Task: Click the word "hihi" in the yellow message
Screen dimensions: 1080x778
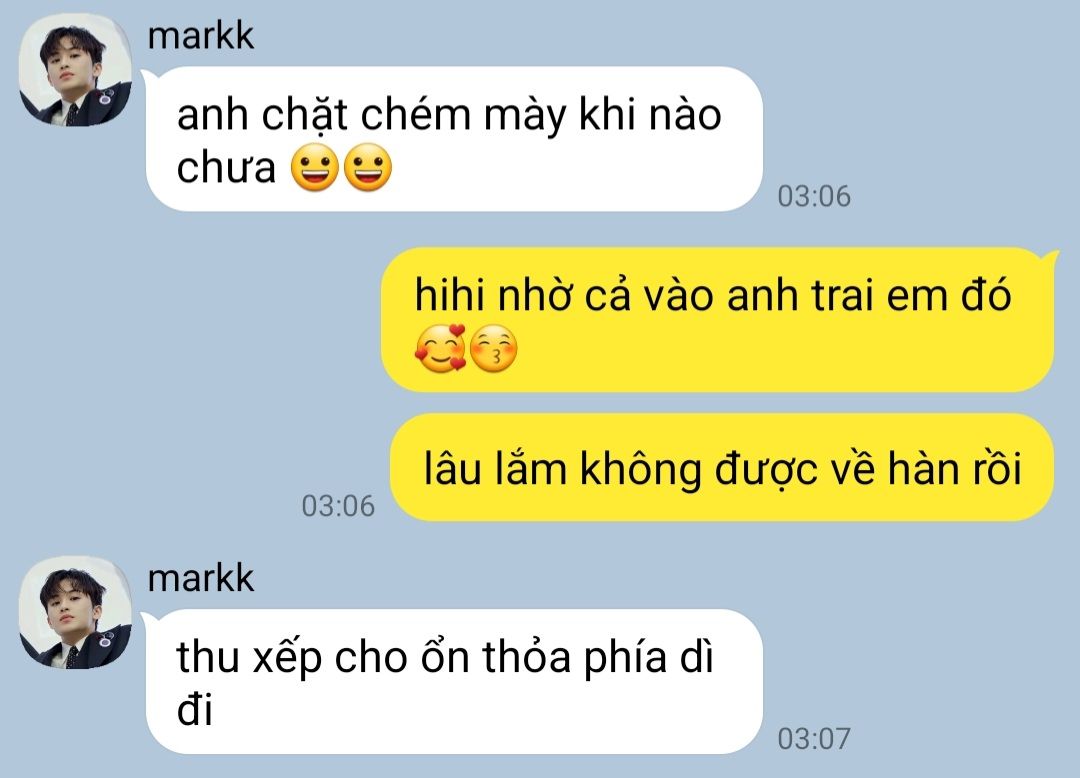Action: (449, 295)
